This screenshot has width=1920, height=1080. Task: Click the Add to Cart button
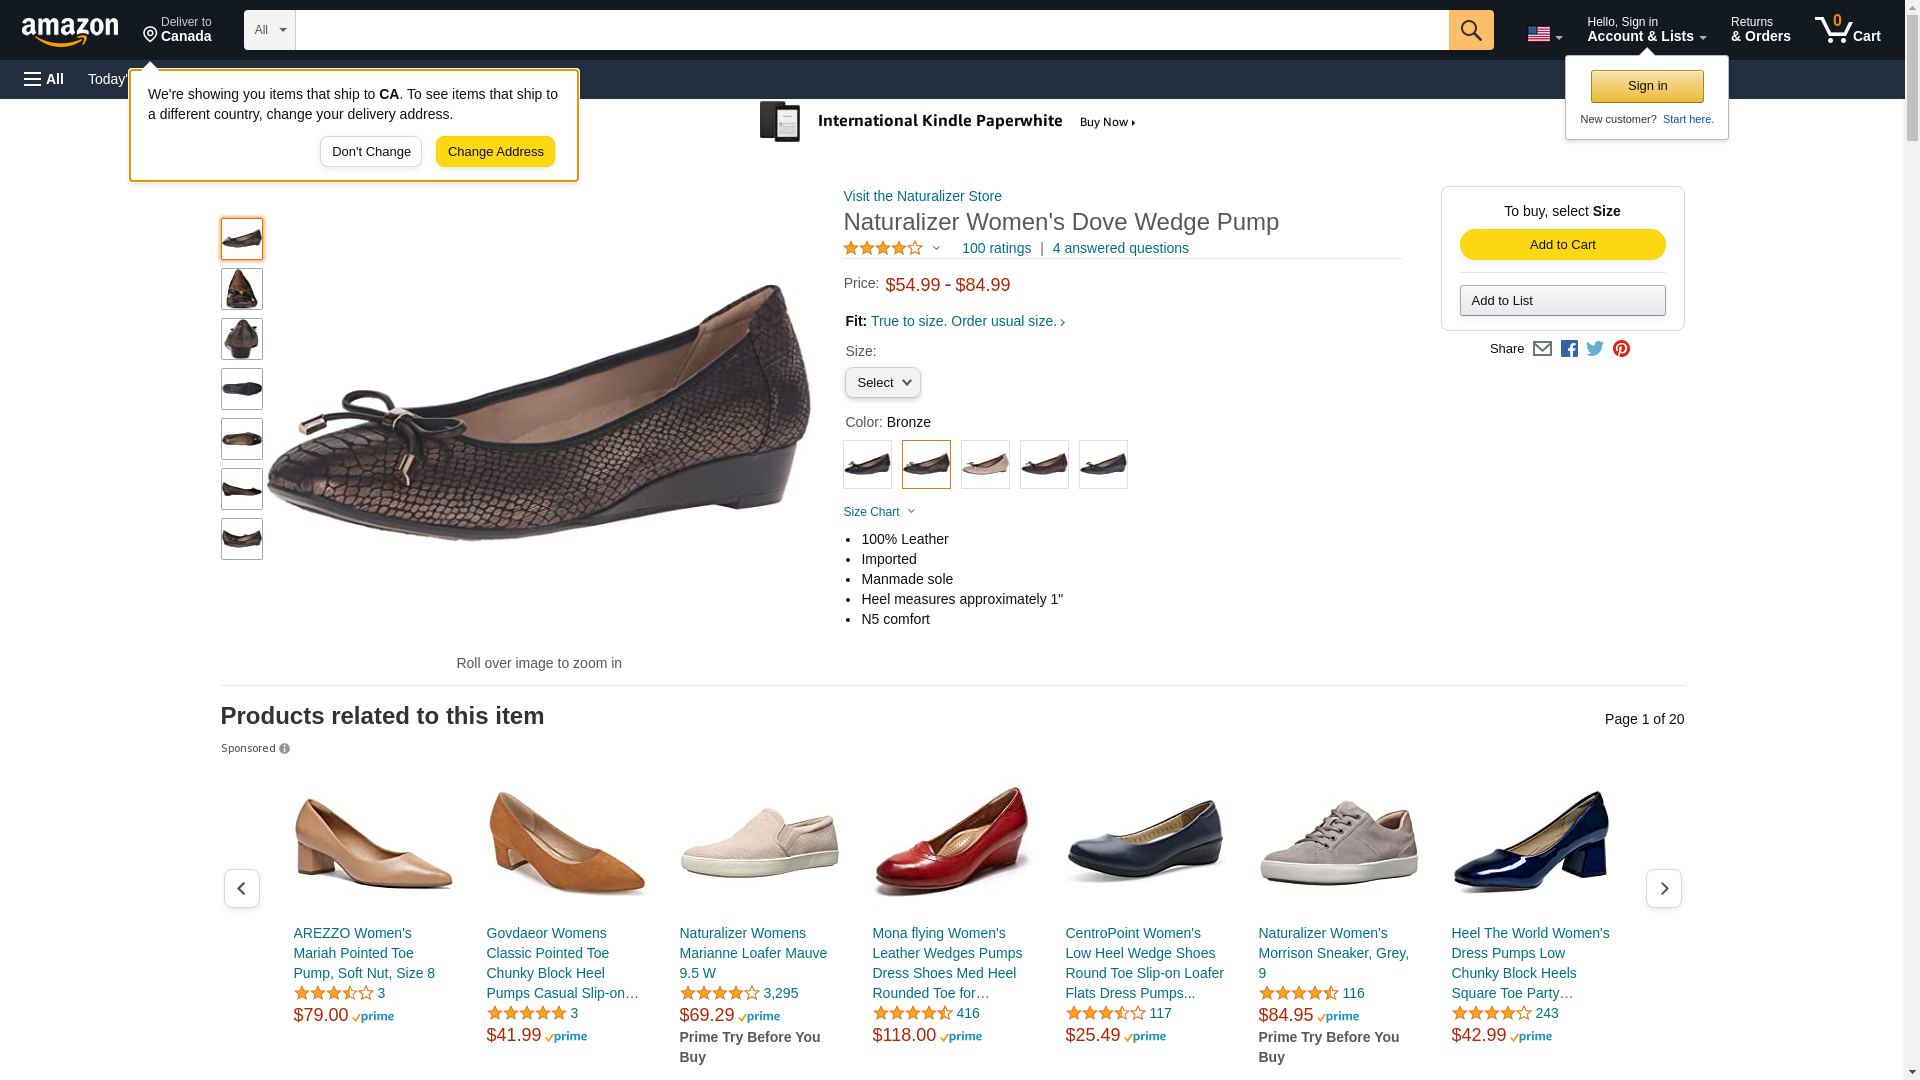(x=1562, y=245)
